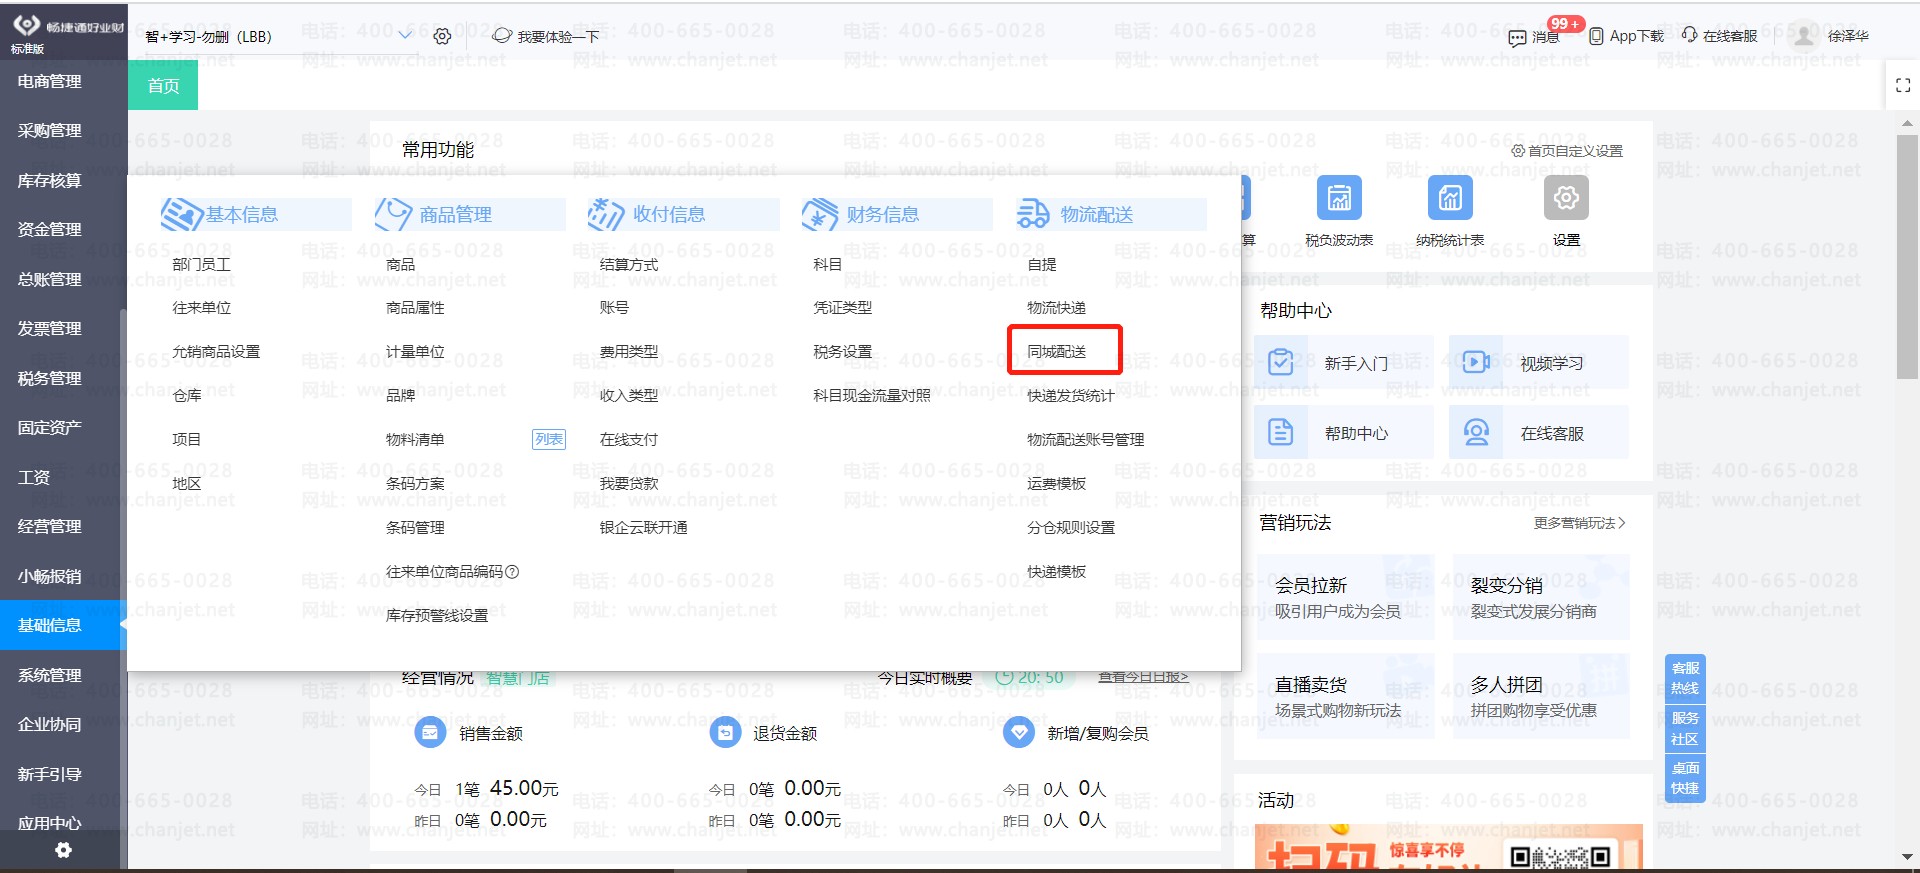Click the 我要体验一下 bubble icon
Image resolution: width=1920 pixels, height=873 pixels.
(x=502, y=36)
